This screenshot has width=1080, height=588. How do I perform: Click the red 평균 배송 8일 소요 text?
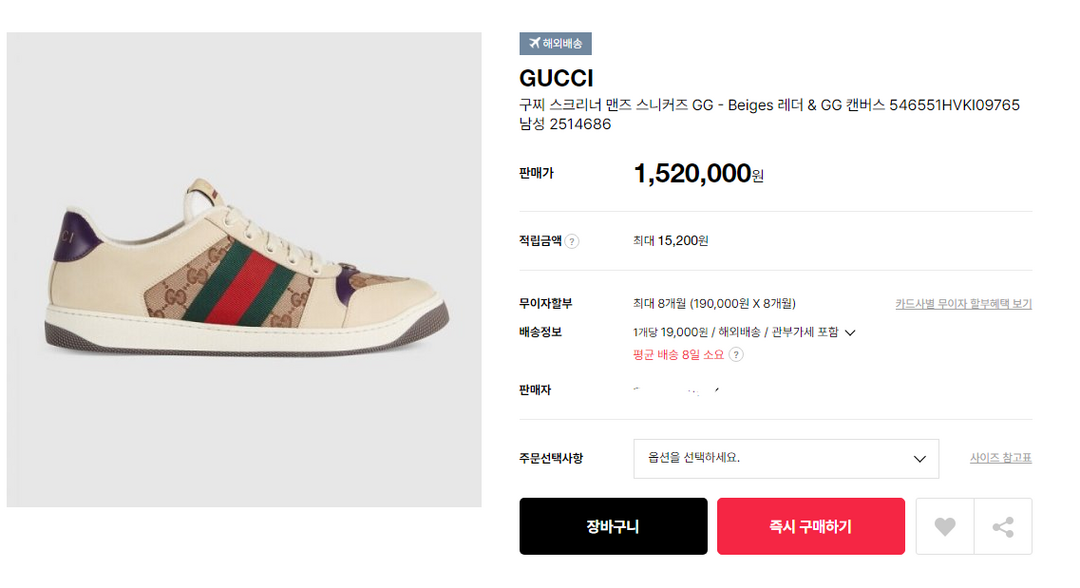tap(678, 354)
